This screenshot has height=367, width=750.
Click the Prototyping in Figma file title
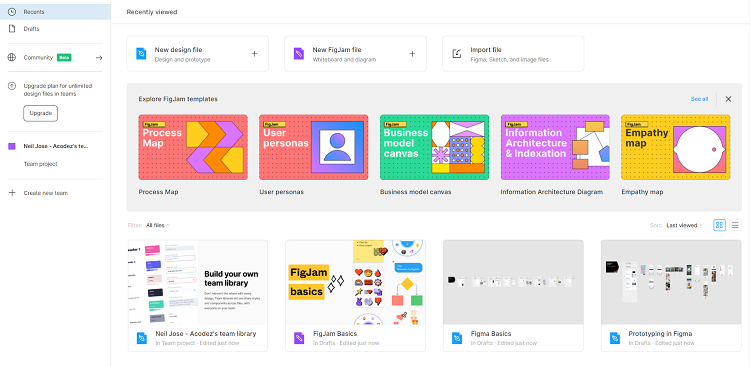[x=660, y=334]
